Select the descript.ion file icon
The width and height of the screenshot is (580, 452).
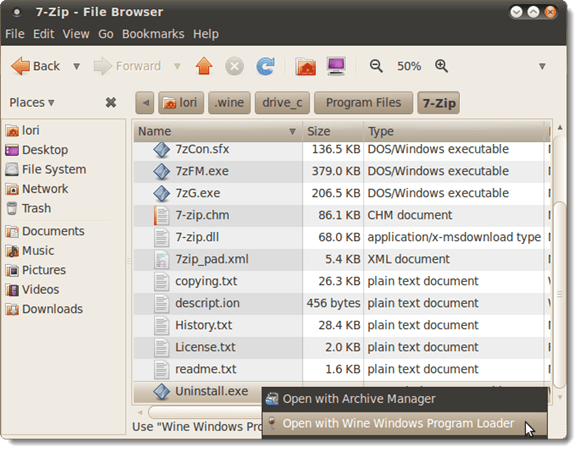click(162, 304)
